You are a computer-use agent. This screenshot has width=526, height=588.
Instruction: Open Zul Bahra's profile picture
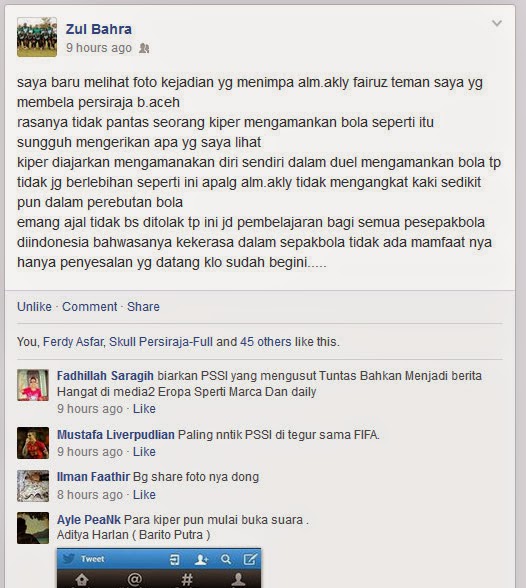37,37
